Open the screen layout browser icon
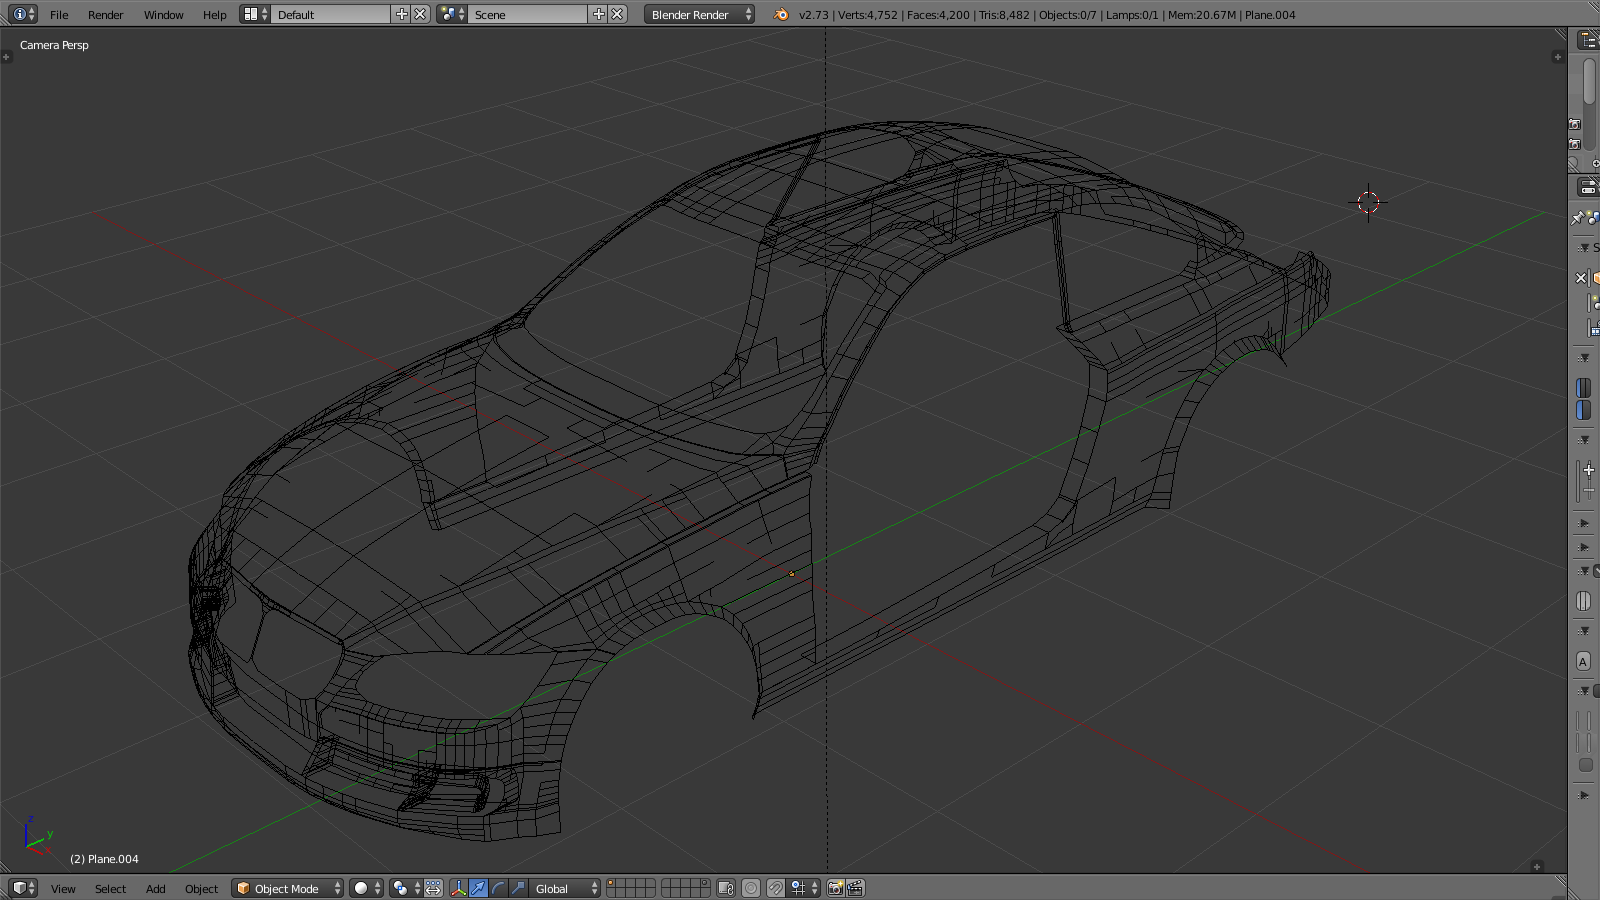This screenshot has width=1600, height=900. coord(255,14)
